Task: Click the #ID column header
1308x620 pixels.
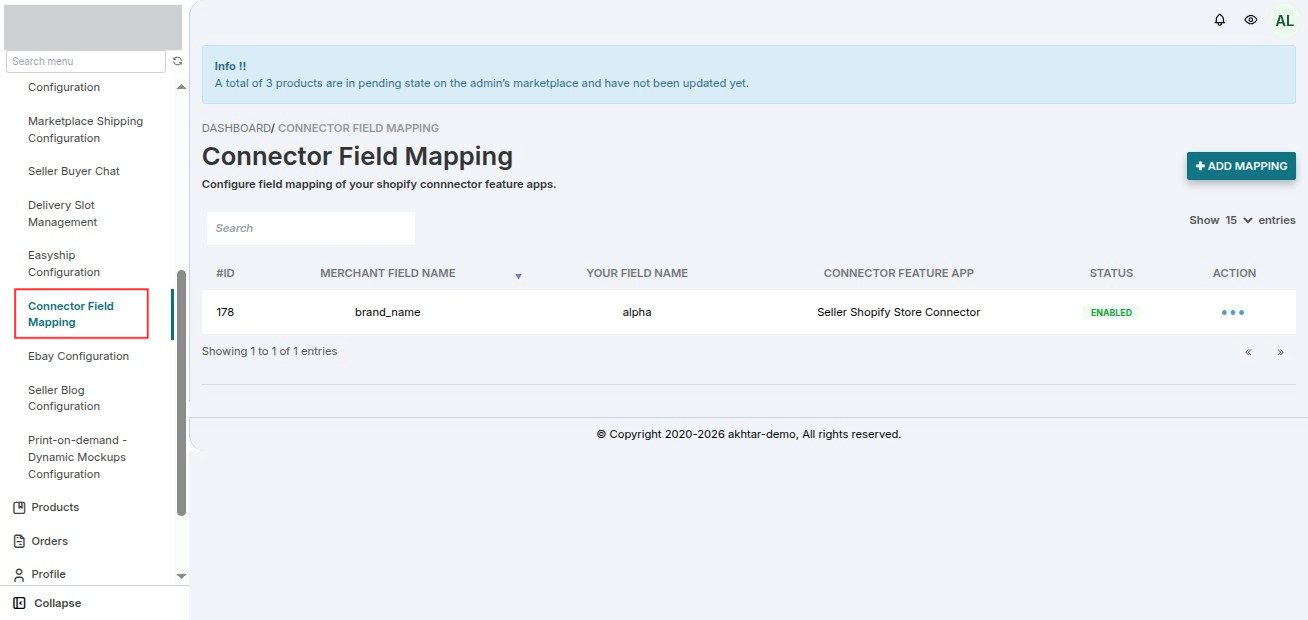Action: [x=225, y=273]
